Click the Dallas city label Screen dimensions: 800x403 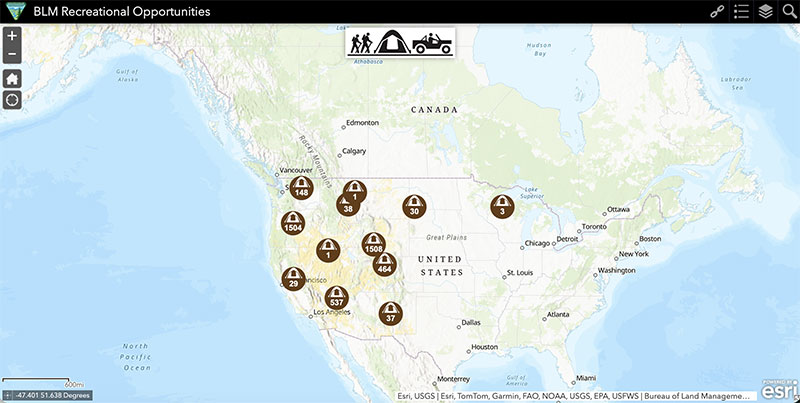471,322
